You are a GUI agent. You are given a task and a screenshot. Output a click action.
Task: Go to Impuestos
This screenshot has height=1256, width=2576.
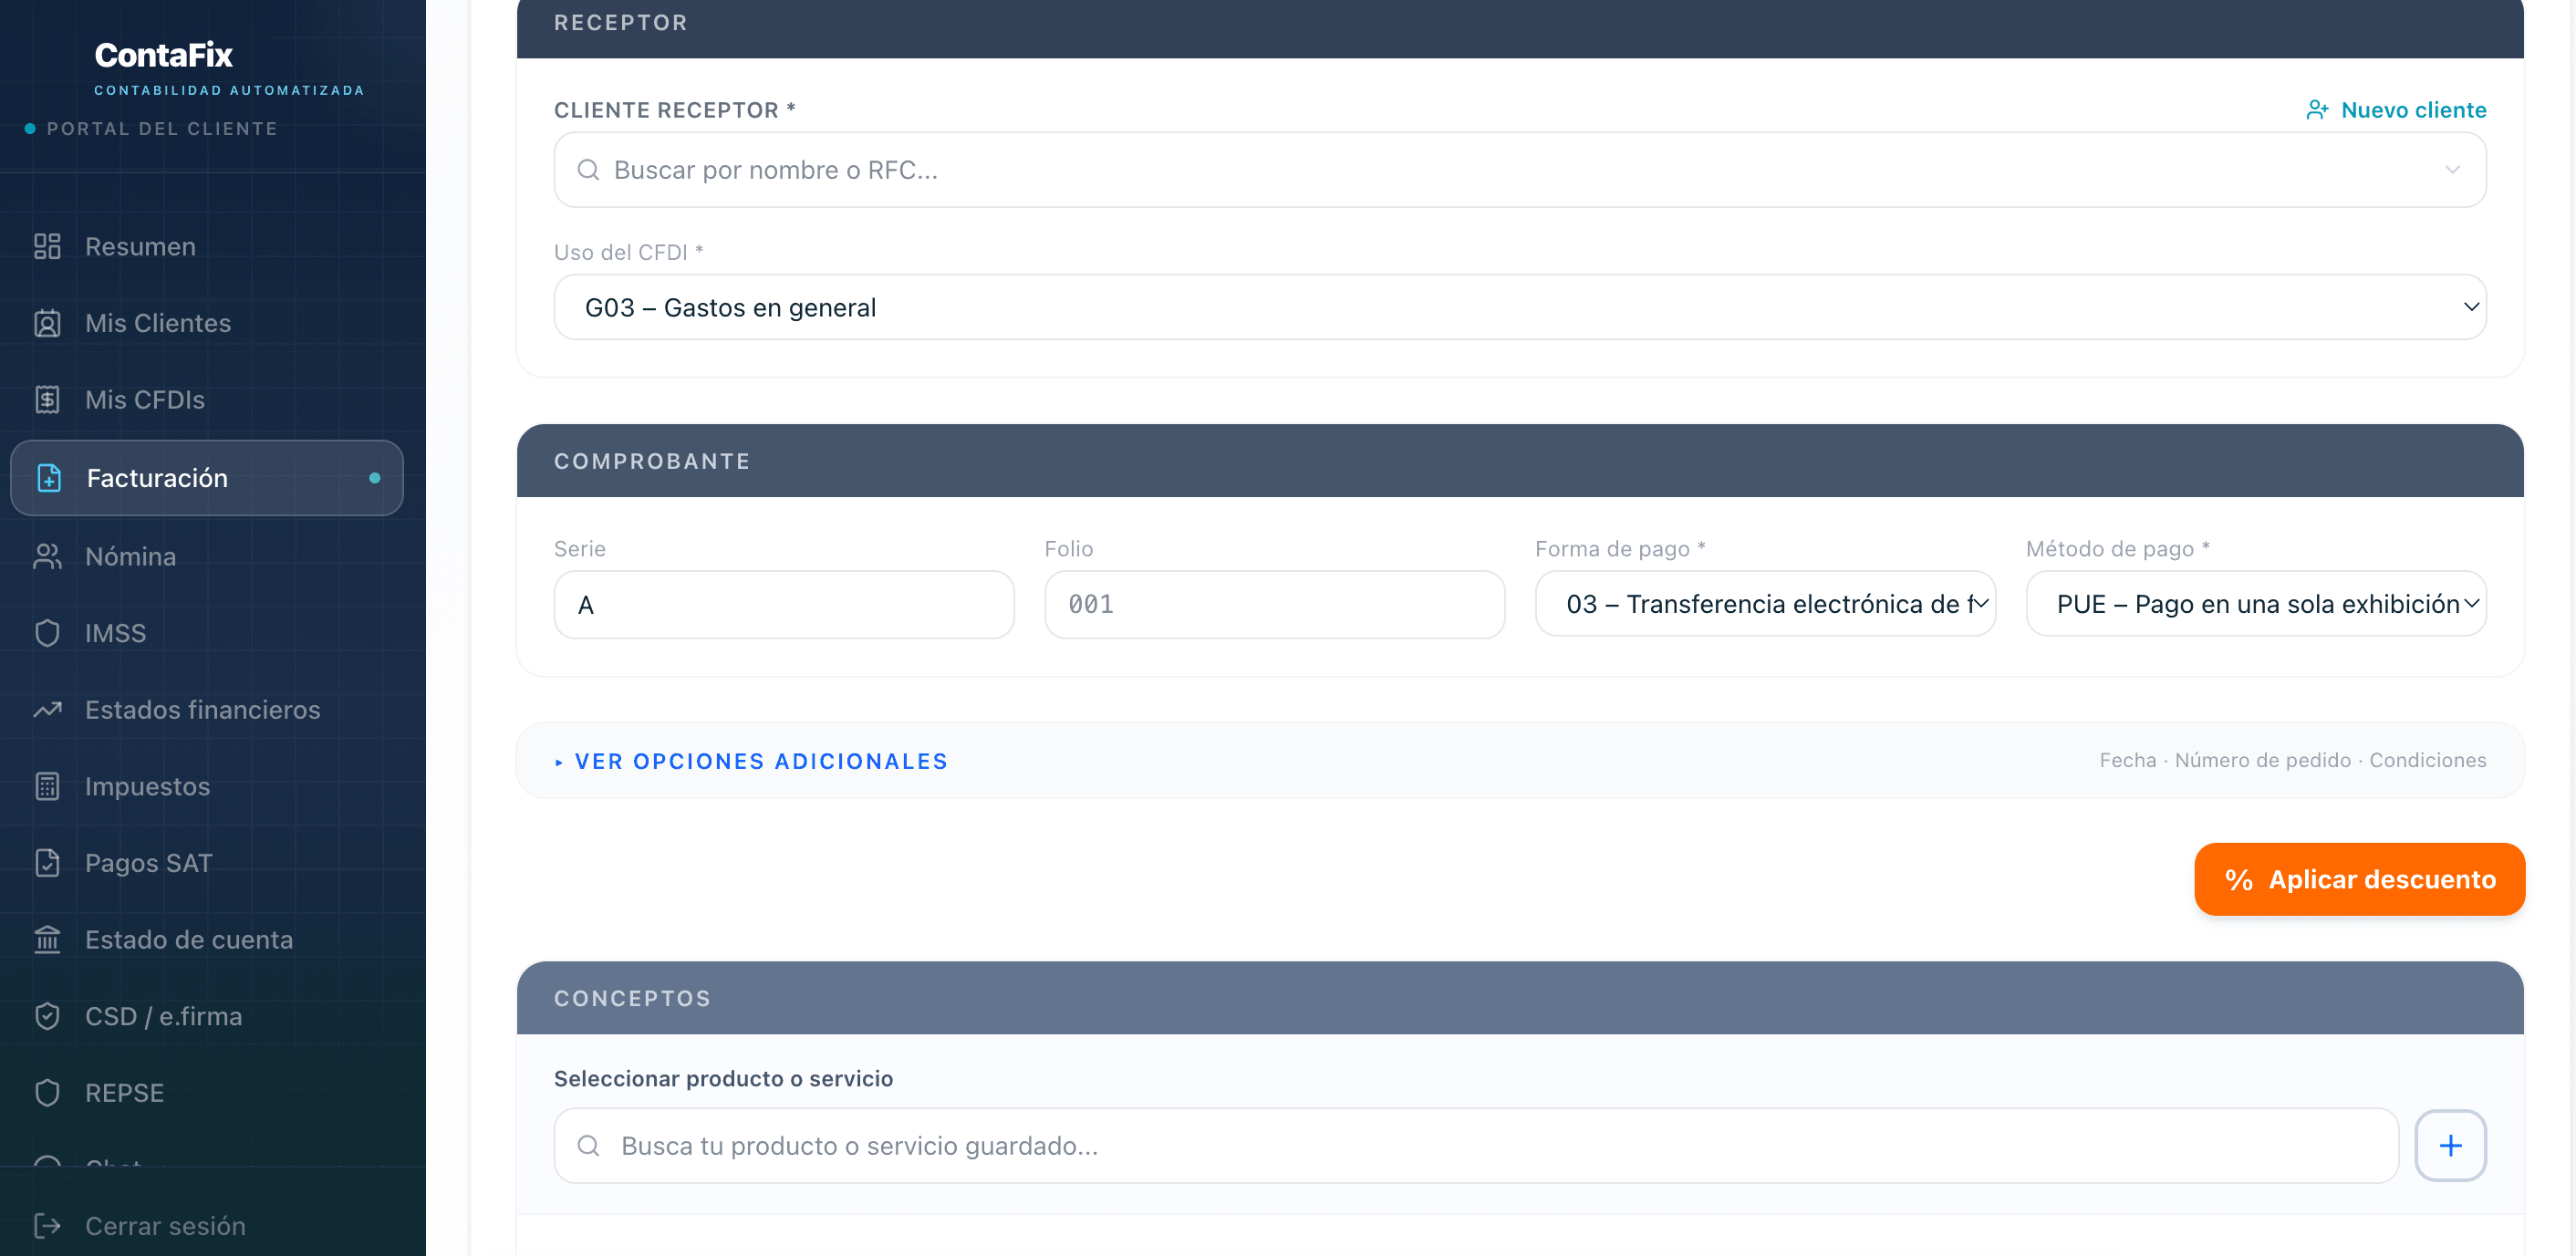pyautogui.click(x=206, y=786)
